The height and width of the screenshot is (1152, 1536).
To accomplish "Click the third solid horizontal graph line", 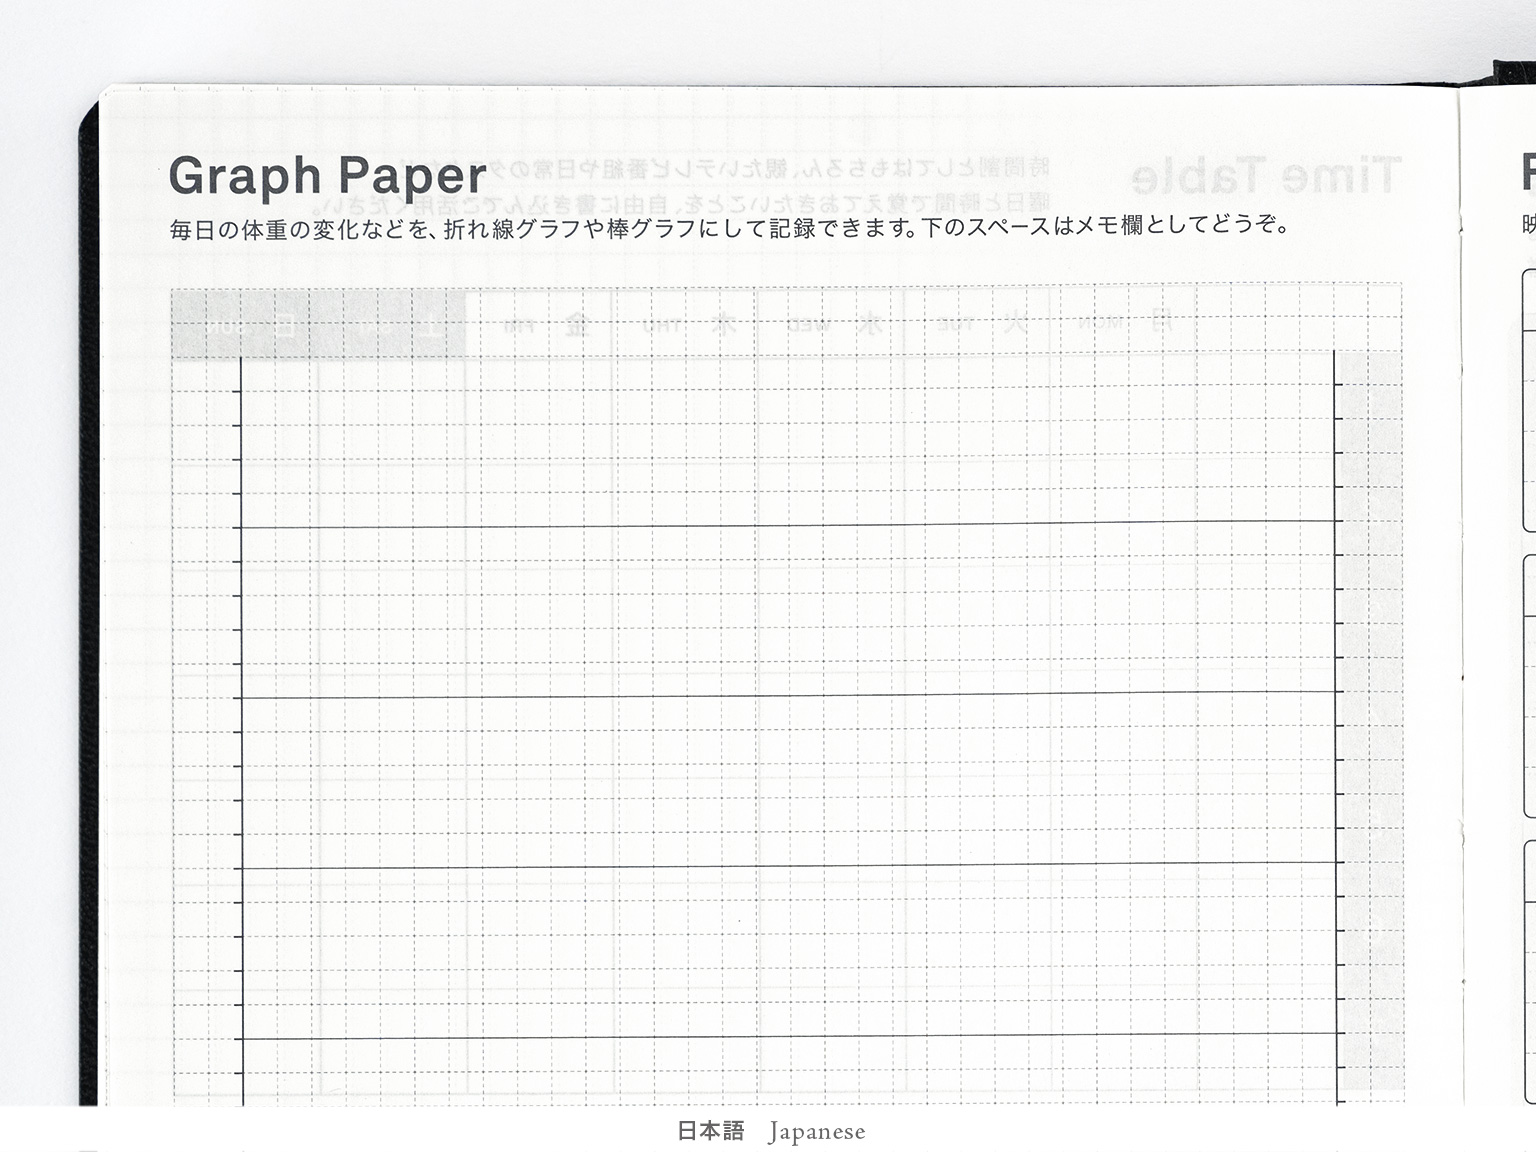I will [790, 865].
